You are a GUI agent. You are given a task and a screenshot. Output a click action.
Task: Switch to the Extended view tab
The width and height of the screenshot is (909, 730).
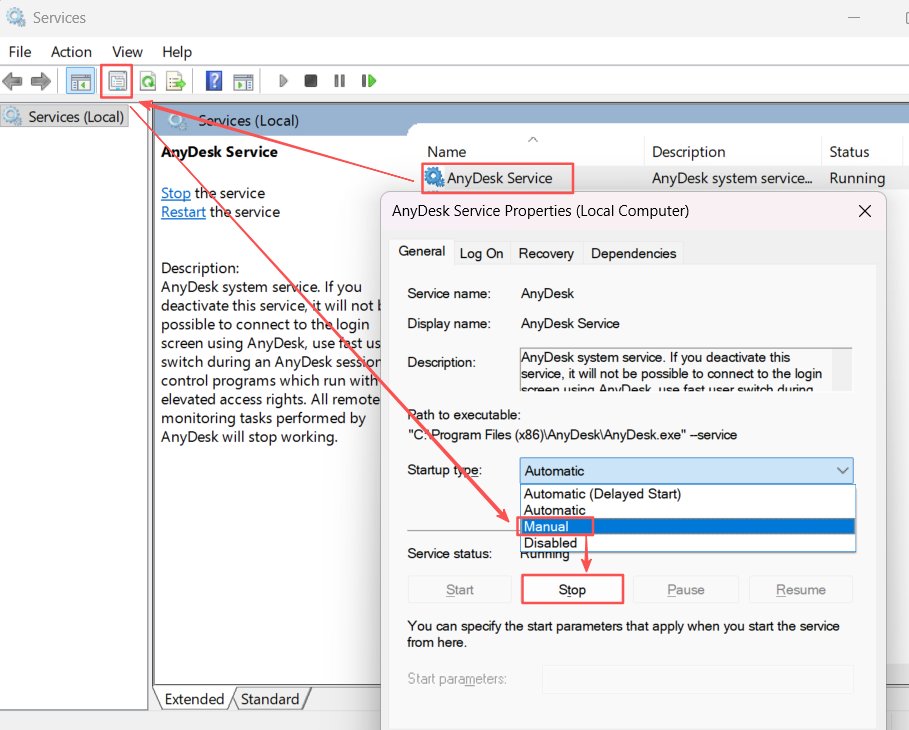tap(194, 699)
